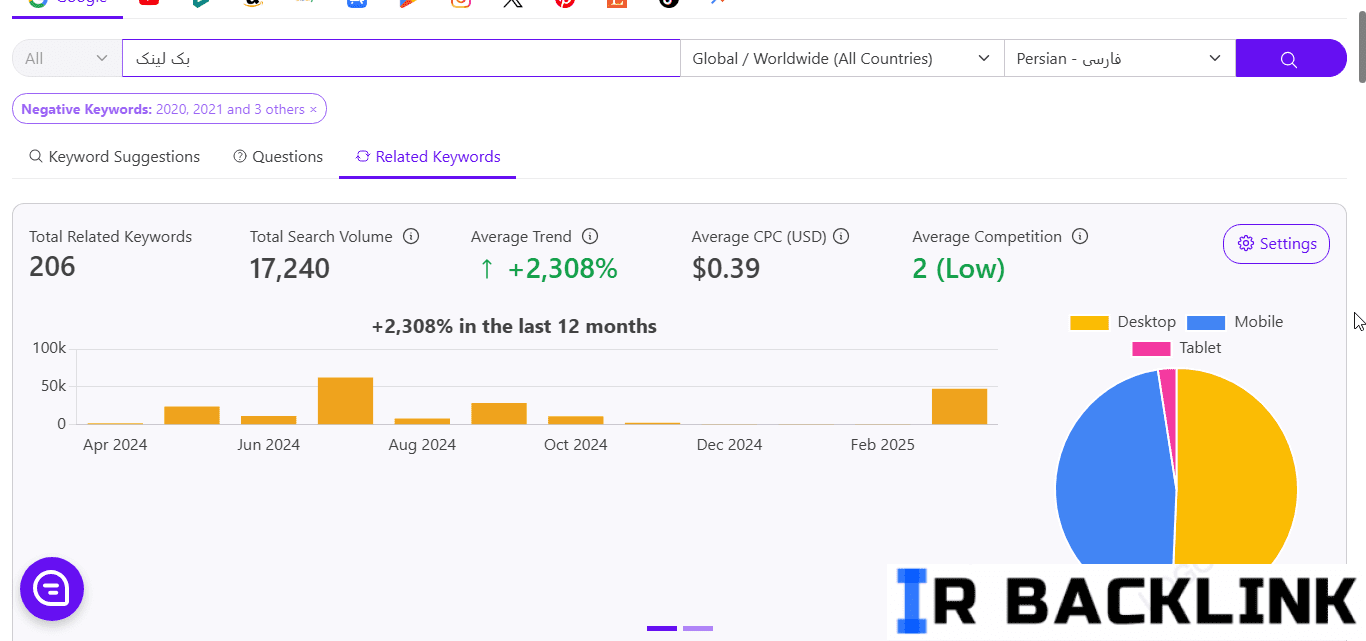This screenshot has height=641, width=1366.
Task: Click info icon beside Average CPC (USD)
Action: pos(841,237)
